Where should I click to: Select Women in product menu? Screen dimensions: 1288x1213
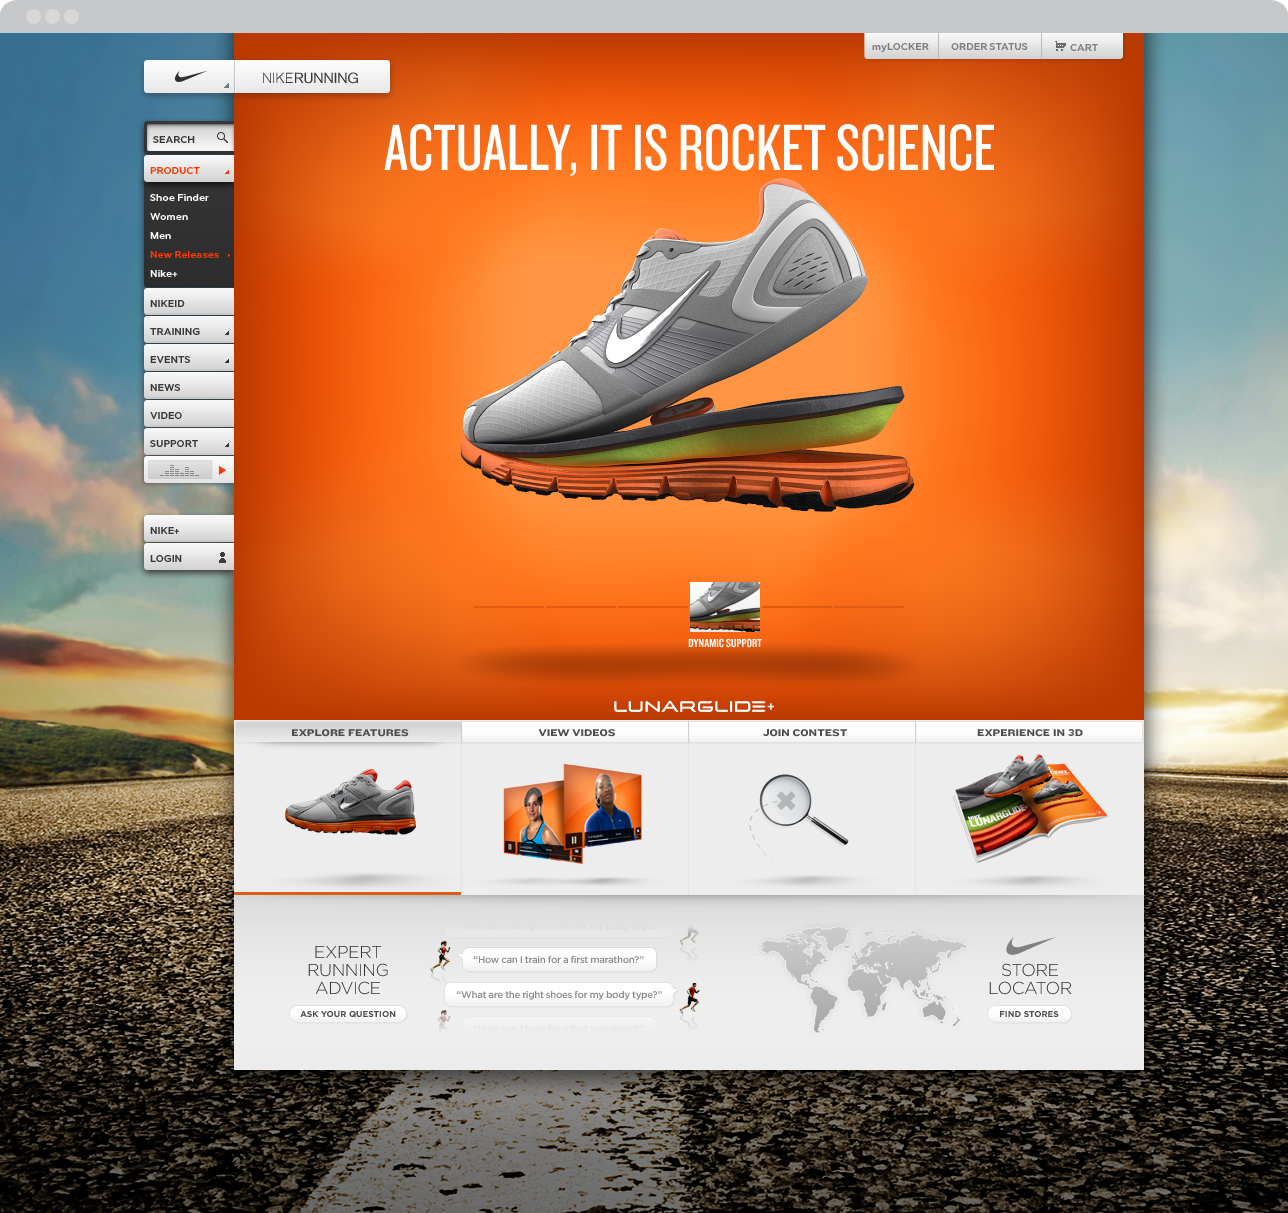tap(169, 216)
